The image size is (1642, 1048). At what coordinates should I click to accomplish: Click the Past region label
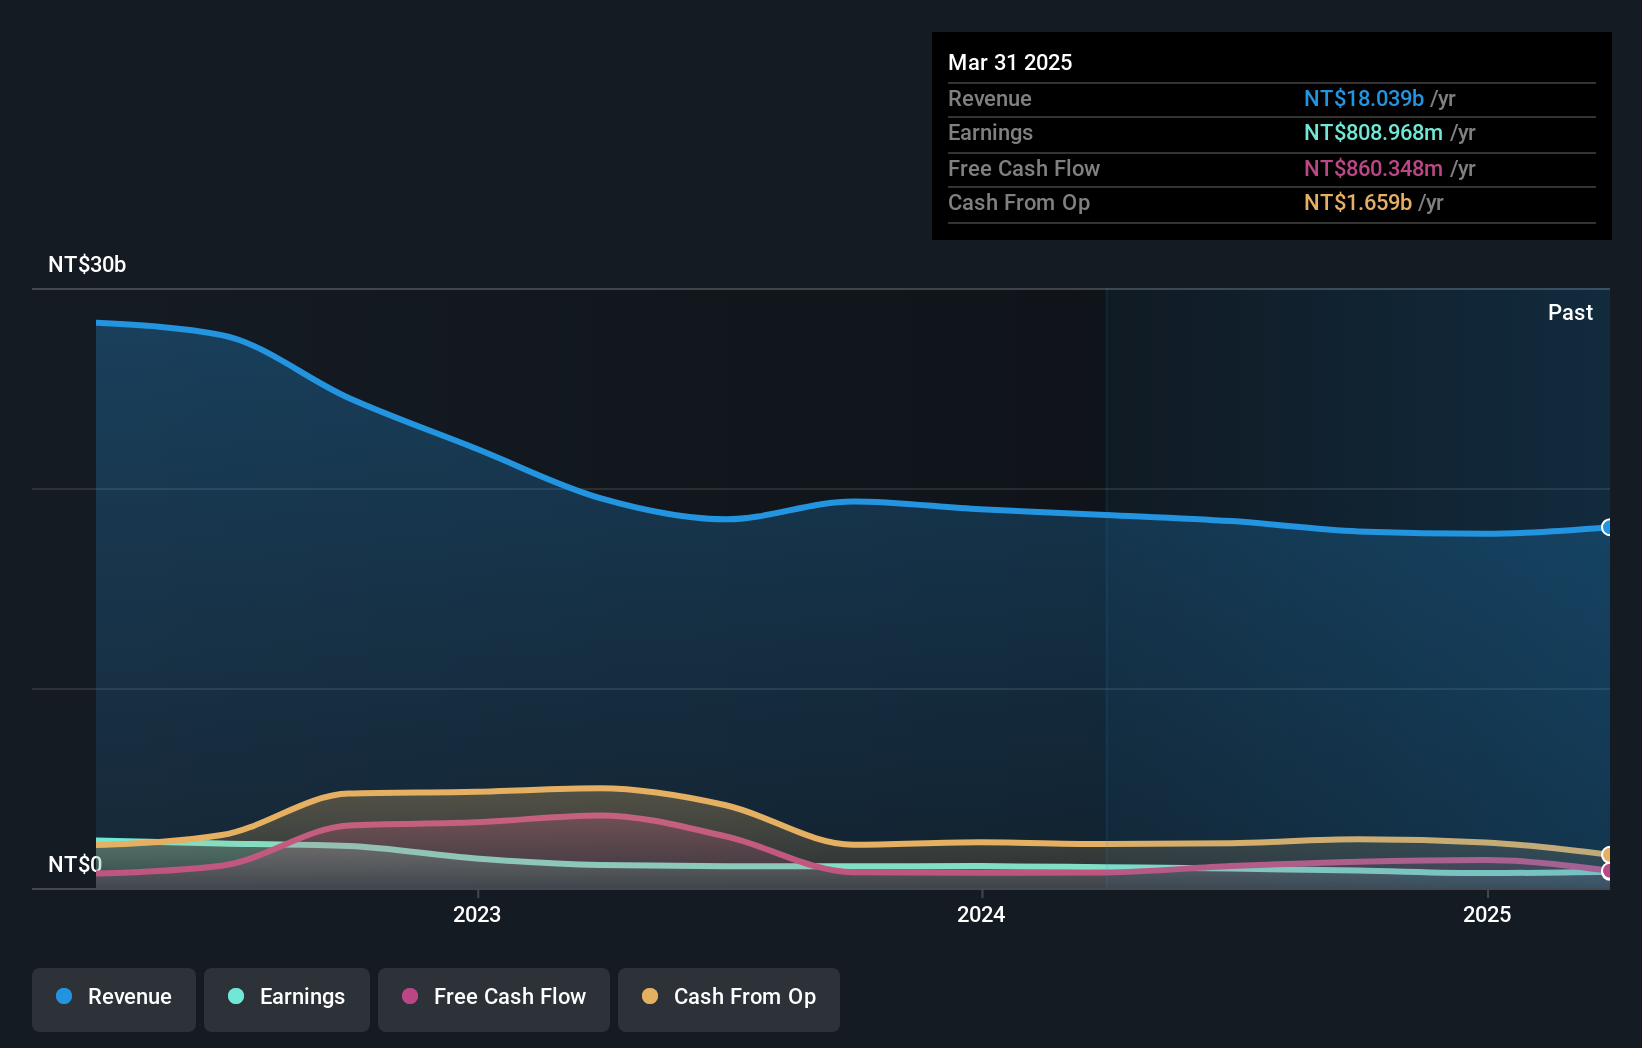click(1570, 312)
